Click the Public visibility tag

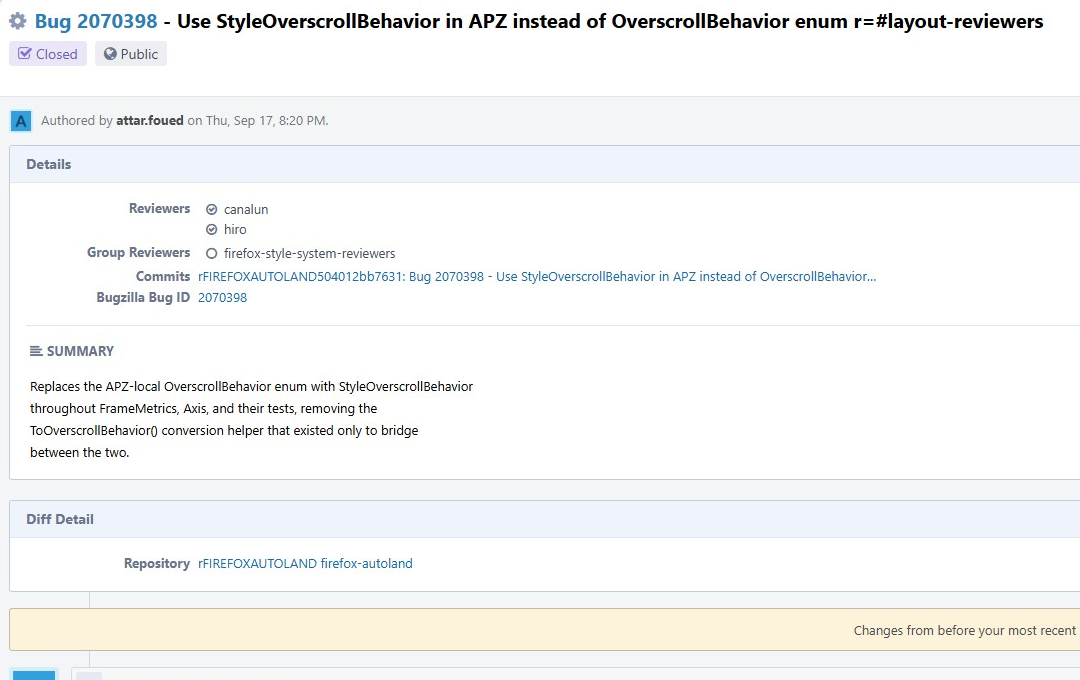pyautogui.click(x=131, y=54)
